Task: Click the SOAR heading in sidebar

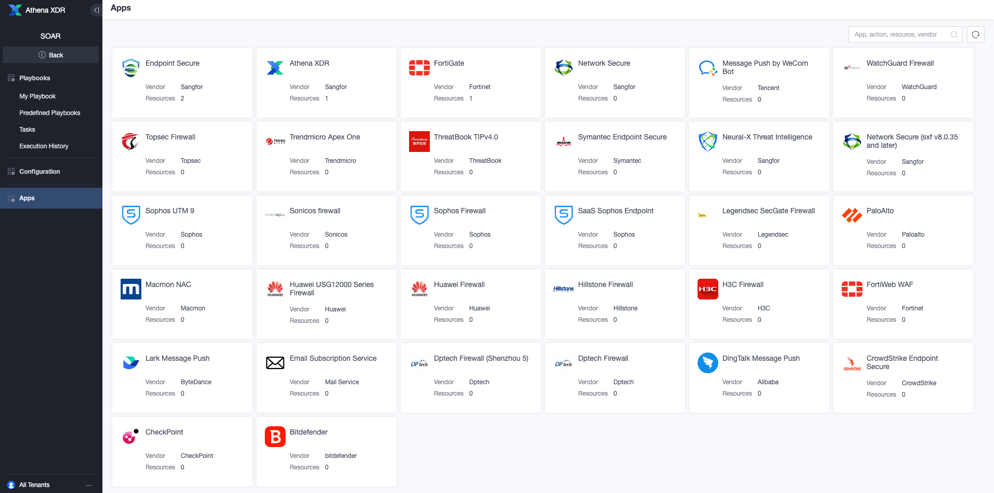Action: 51,37
